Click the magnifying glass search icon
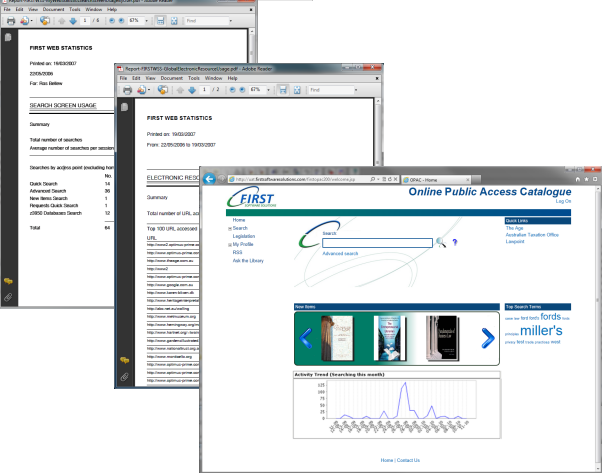The image size is (602, 473). click(x=441, y=242)
